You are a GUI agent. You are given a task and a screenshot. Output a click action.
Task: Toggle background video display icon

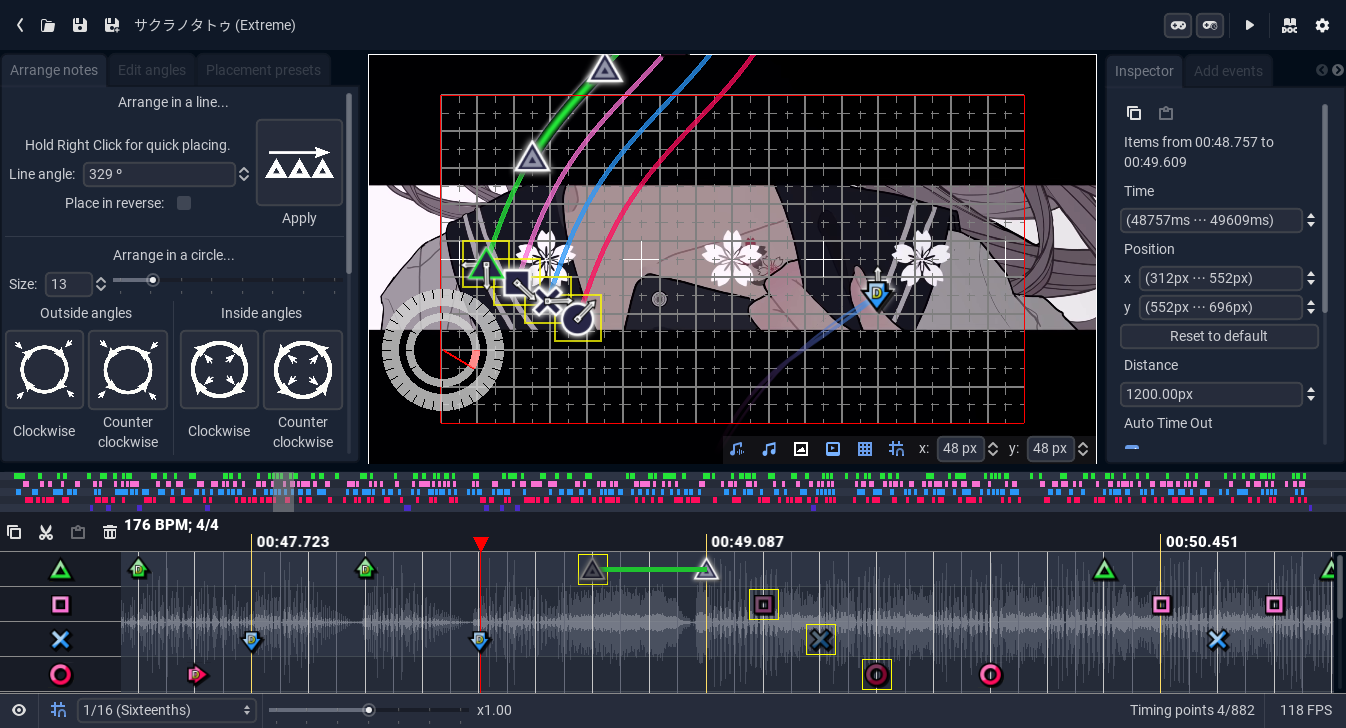(833, 449)
